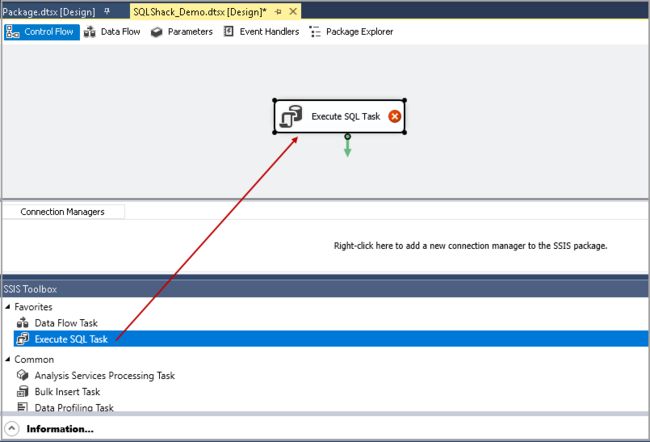This screenshot has width=650, height=442.
Task: Collapse the Favorites group
Action: click(7, 307)
